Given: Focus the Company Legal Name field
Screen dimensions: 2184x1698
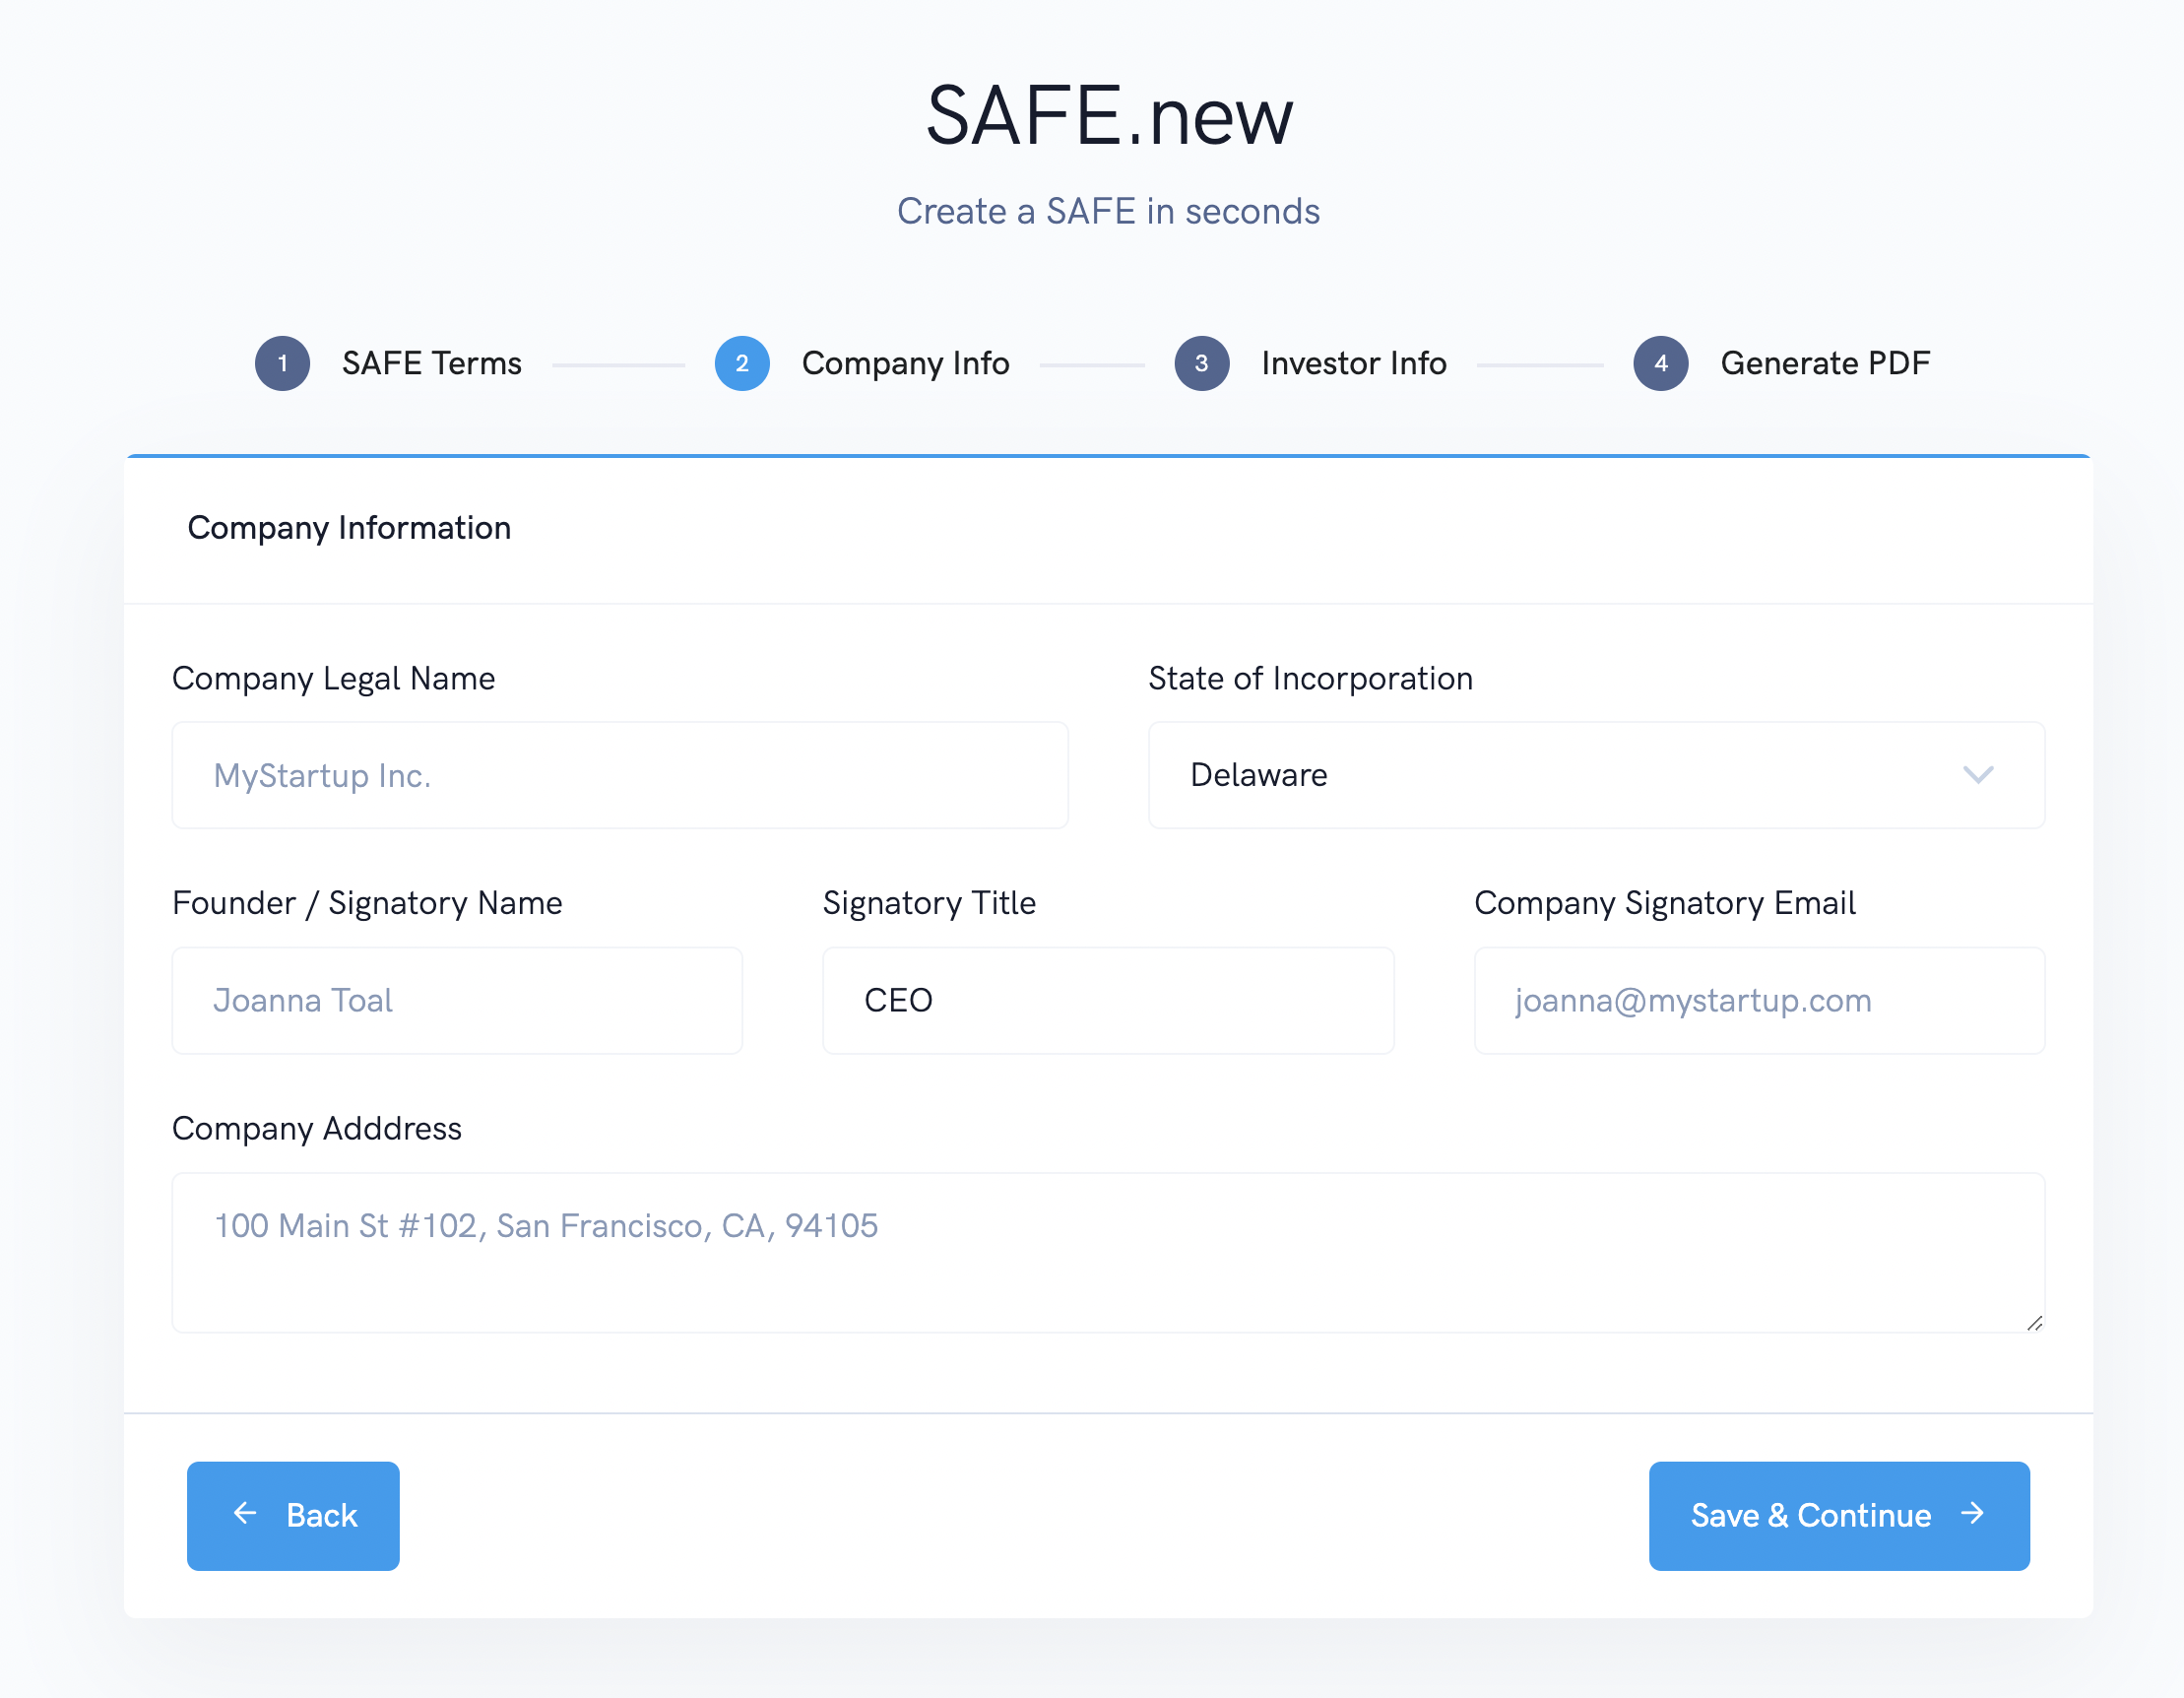Looking at the screenshot, I should (x=620, y=775).
